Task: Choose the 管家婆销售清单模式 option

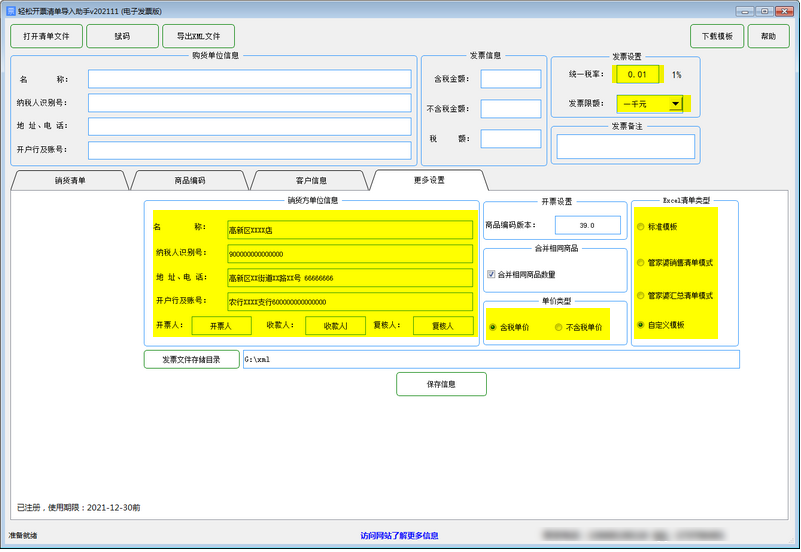Action: click(x=641, y=262)
